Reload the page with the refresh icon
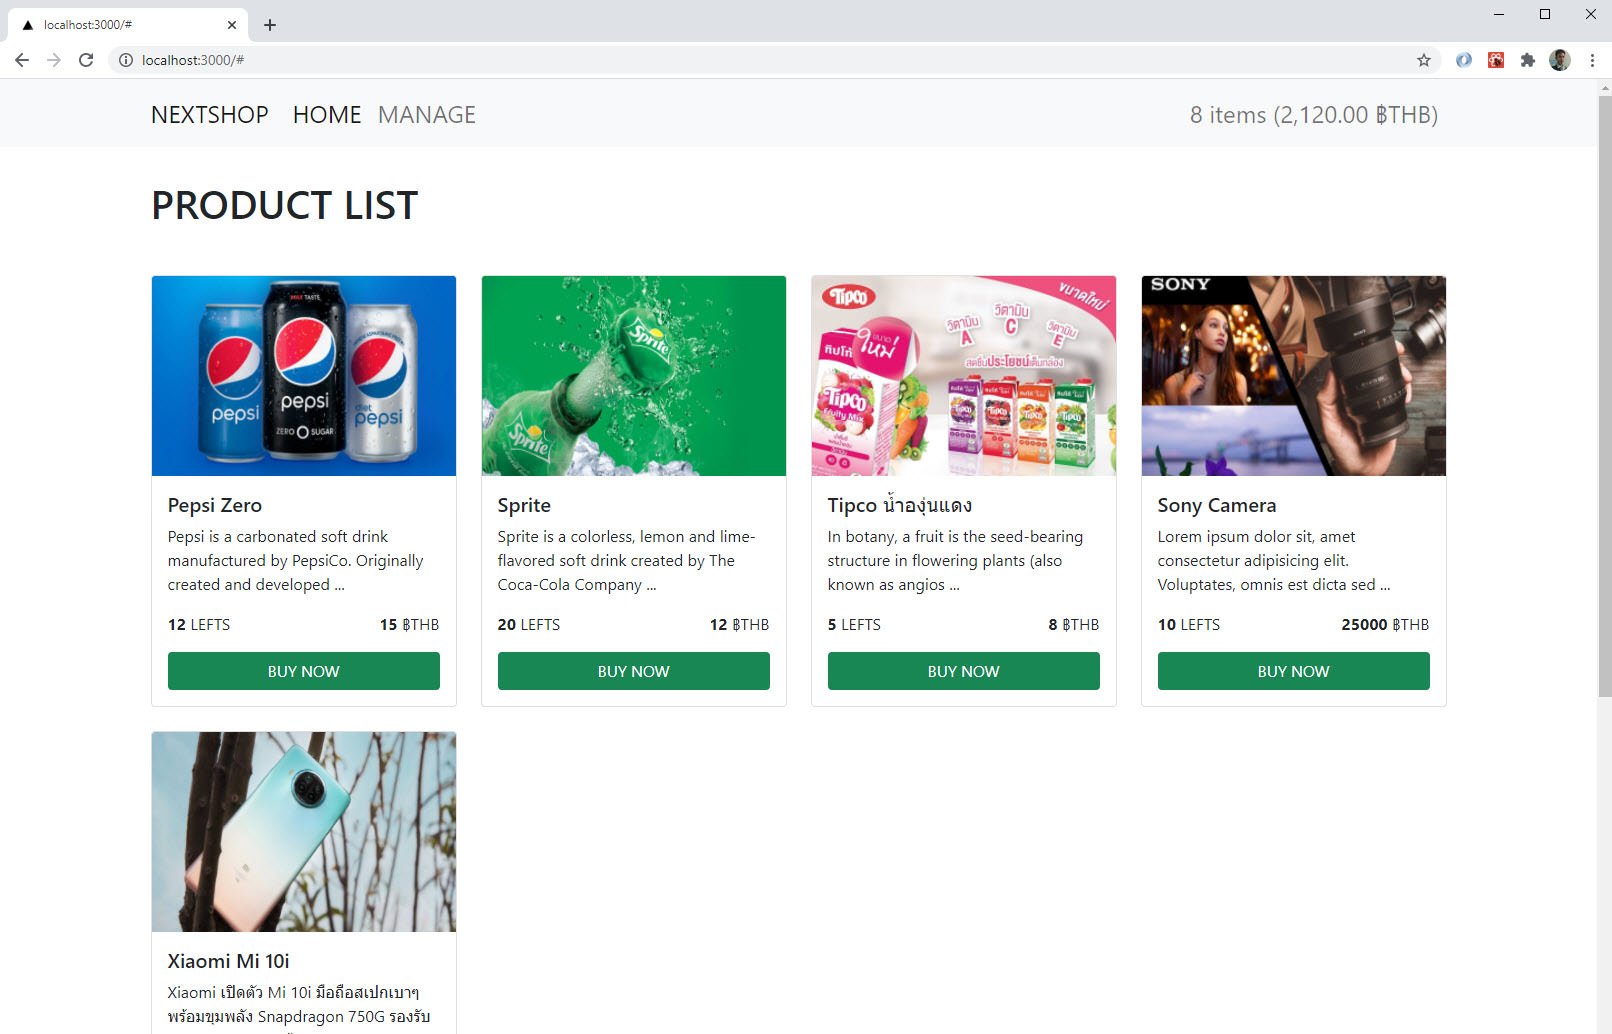The image size is (1612, 1034). pyautogui.click(x=86, y=60)
